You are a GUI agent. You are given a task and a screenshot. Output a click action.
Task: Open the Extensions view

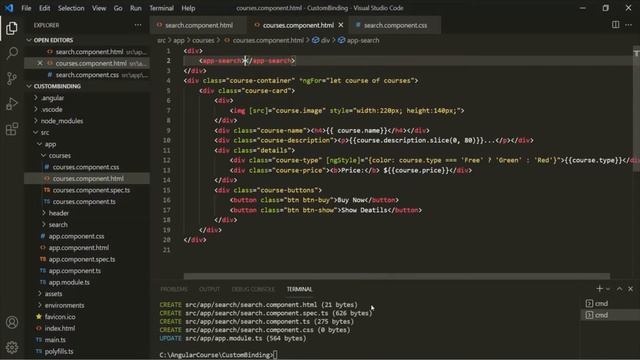click(x=12, y=129)
